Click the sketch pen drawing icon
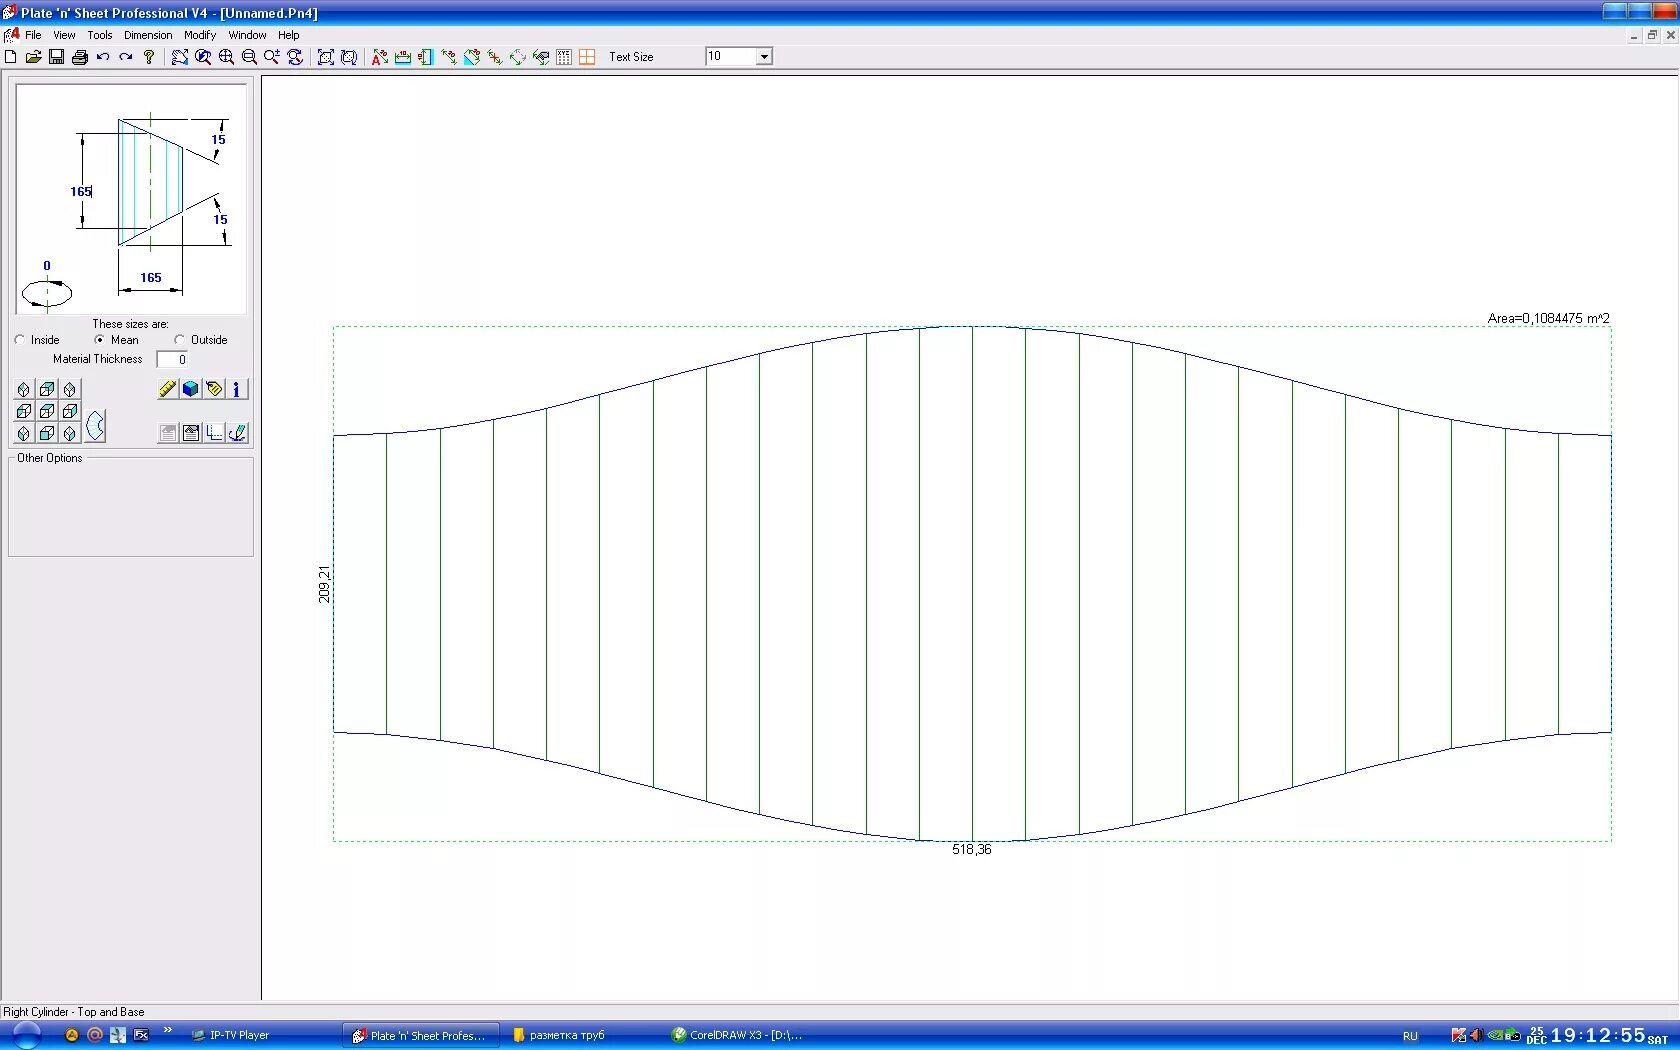 tap(237, 433)
